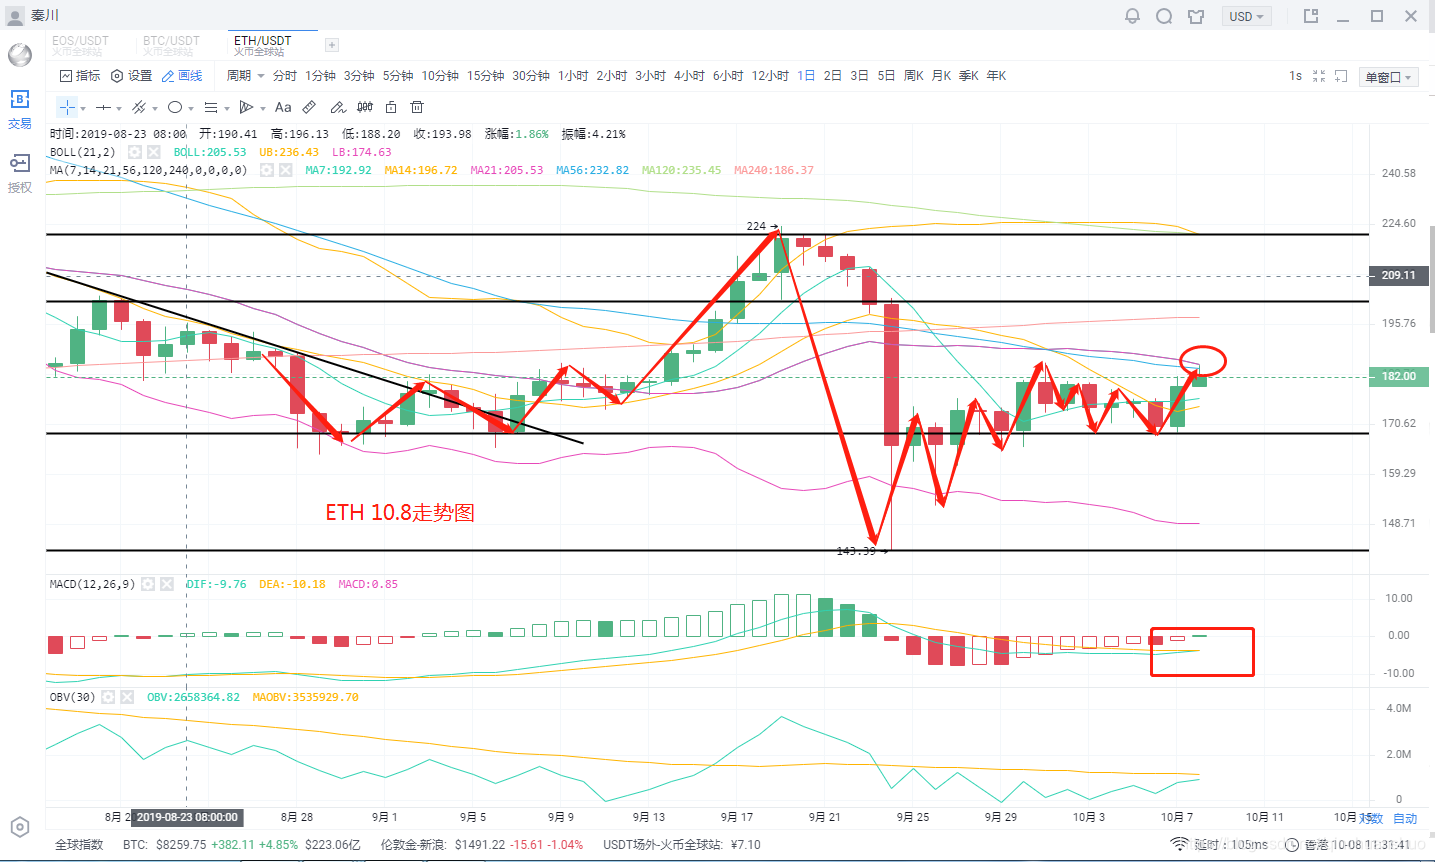Screen dimensions: 1435x862
Task: Click the 1s refresh interval label
Action: [x=1295, y=76]
